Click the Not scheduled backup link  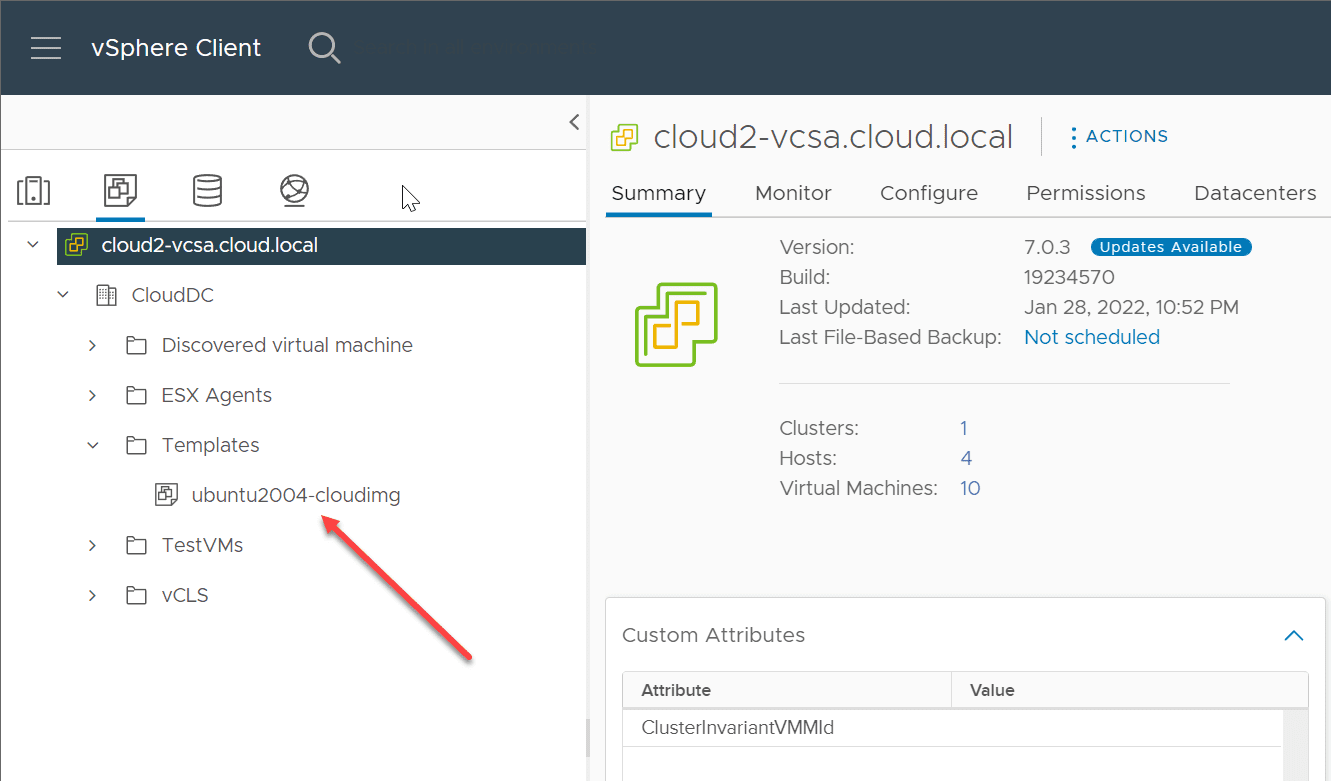[1091, 337]
